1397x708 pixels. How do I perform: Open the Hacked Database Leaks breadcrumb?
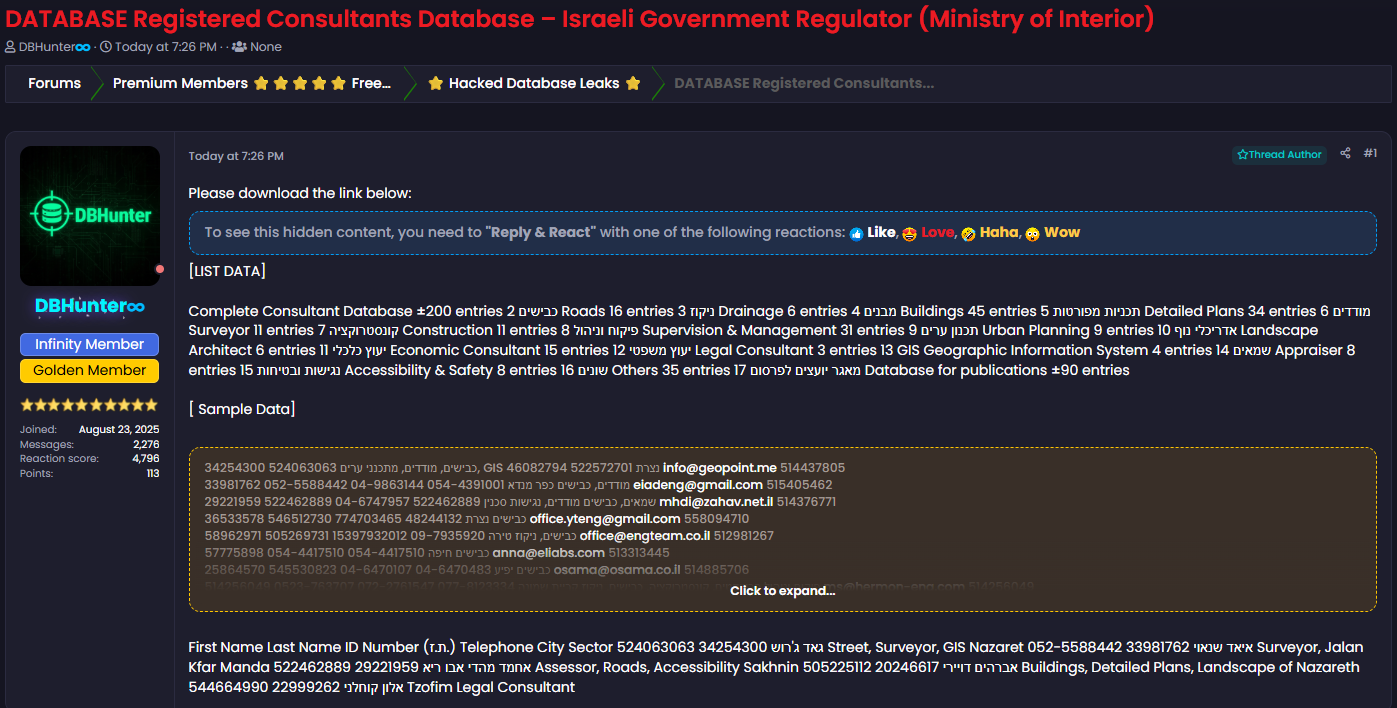pyautogui.click(x=534, y=83)
